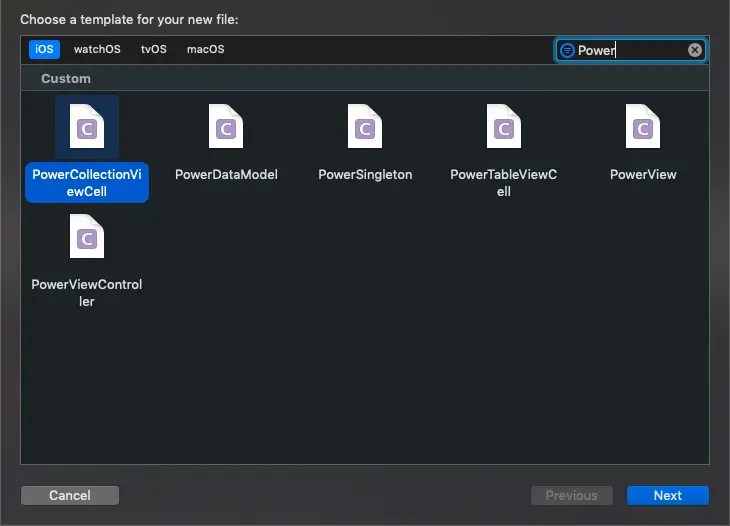Click the PowerDataModel label text

226,175
